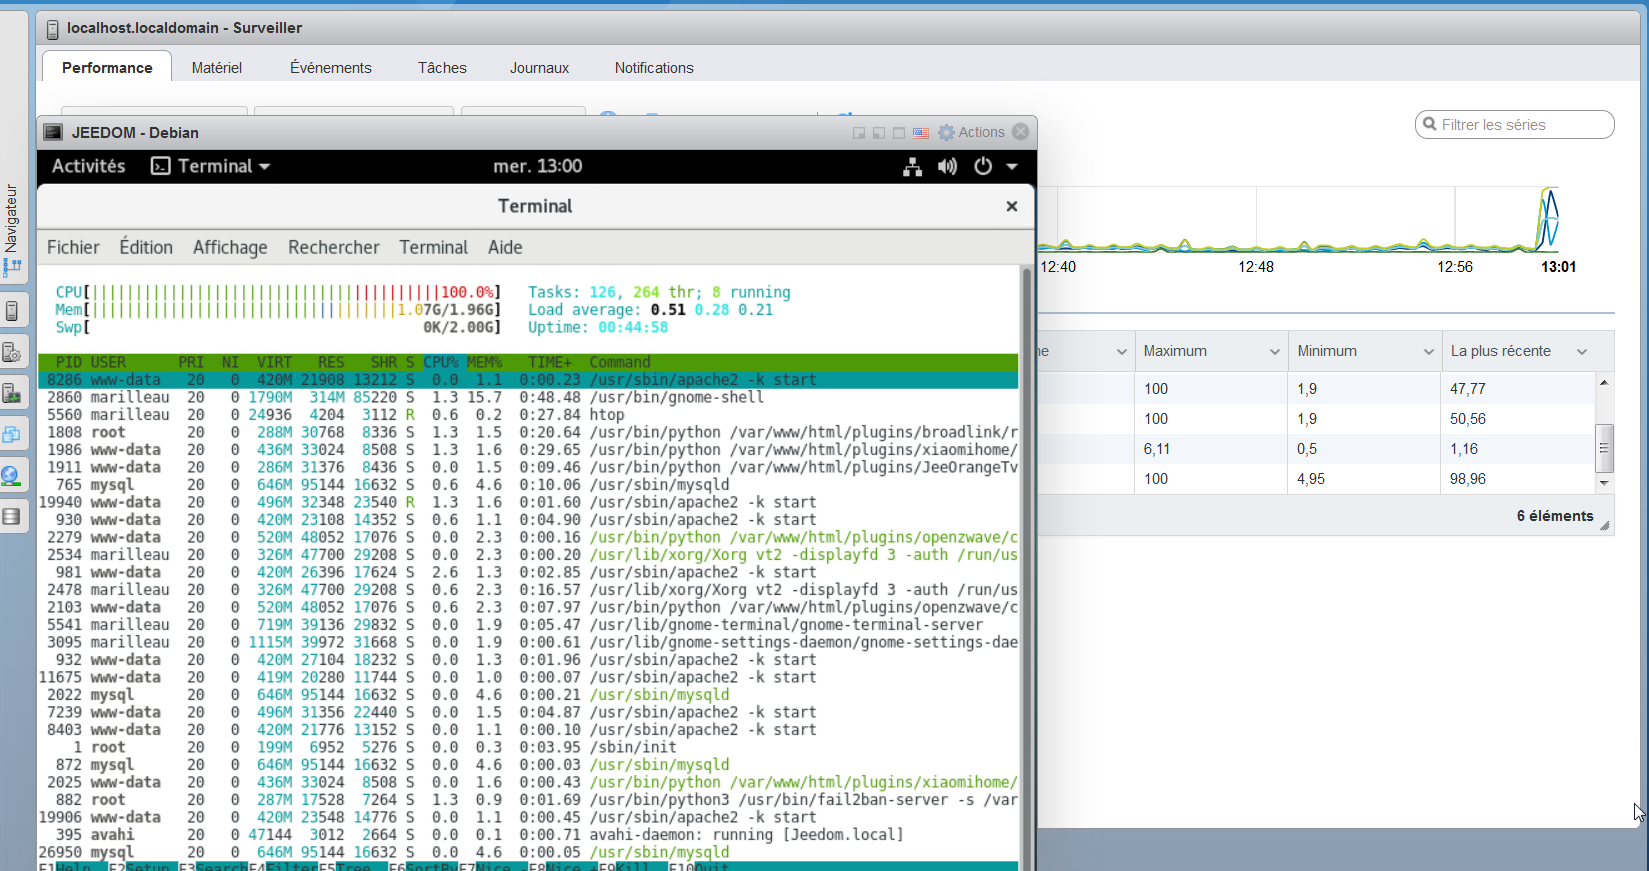The height and width of the screenshot is (871, 1649).
Task: Open host management icon with gear in sidebar
Action: pyautogui.click(x=12, y=352)
